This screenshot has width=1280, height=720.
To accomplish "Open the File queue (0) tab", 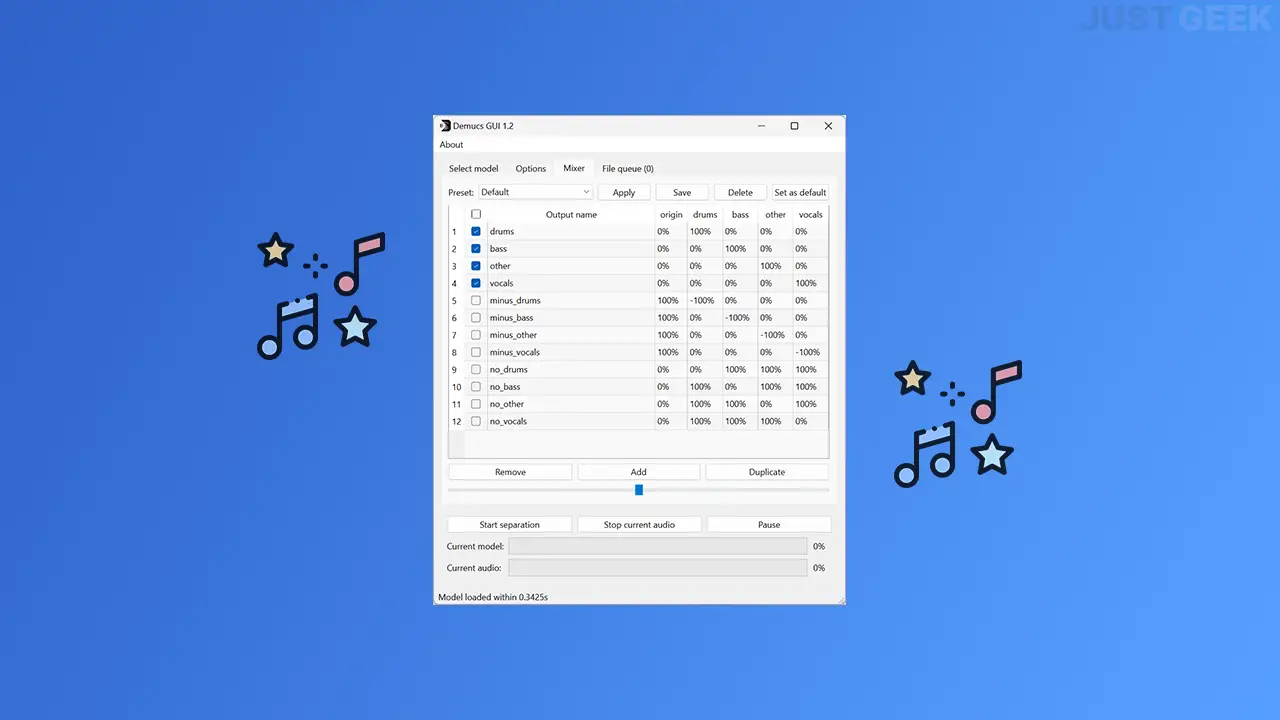I will coord(628,169).
